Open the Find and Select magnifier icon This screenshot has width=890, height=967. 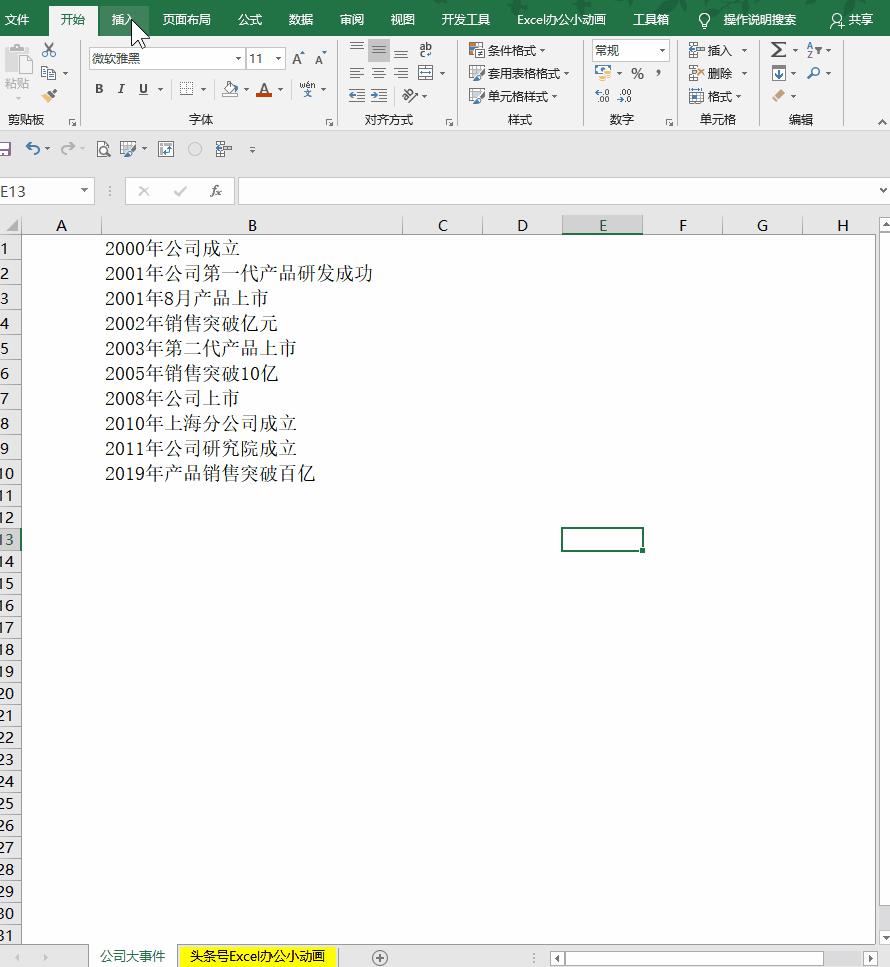click(x=813, y=73)
